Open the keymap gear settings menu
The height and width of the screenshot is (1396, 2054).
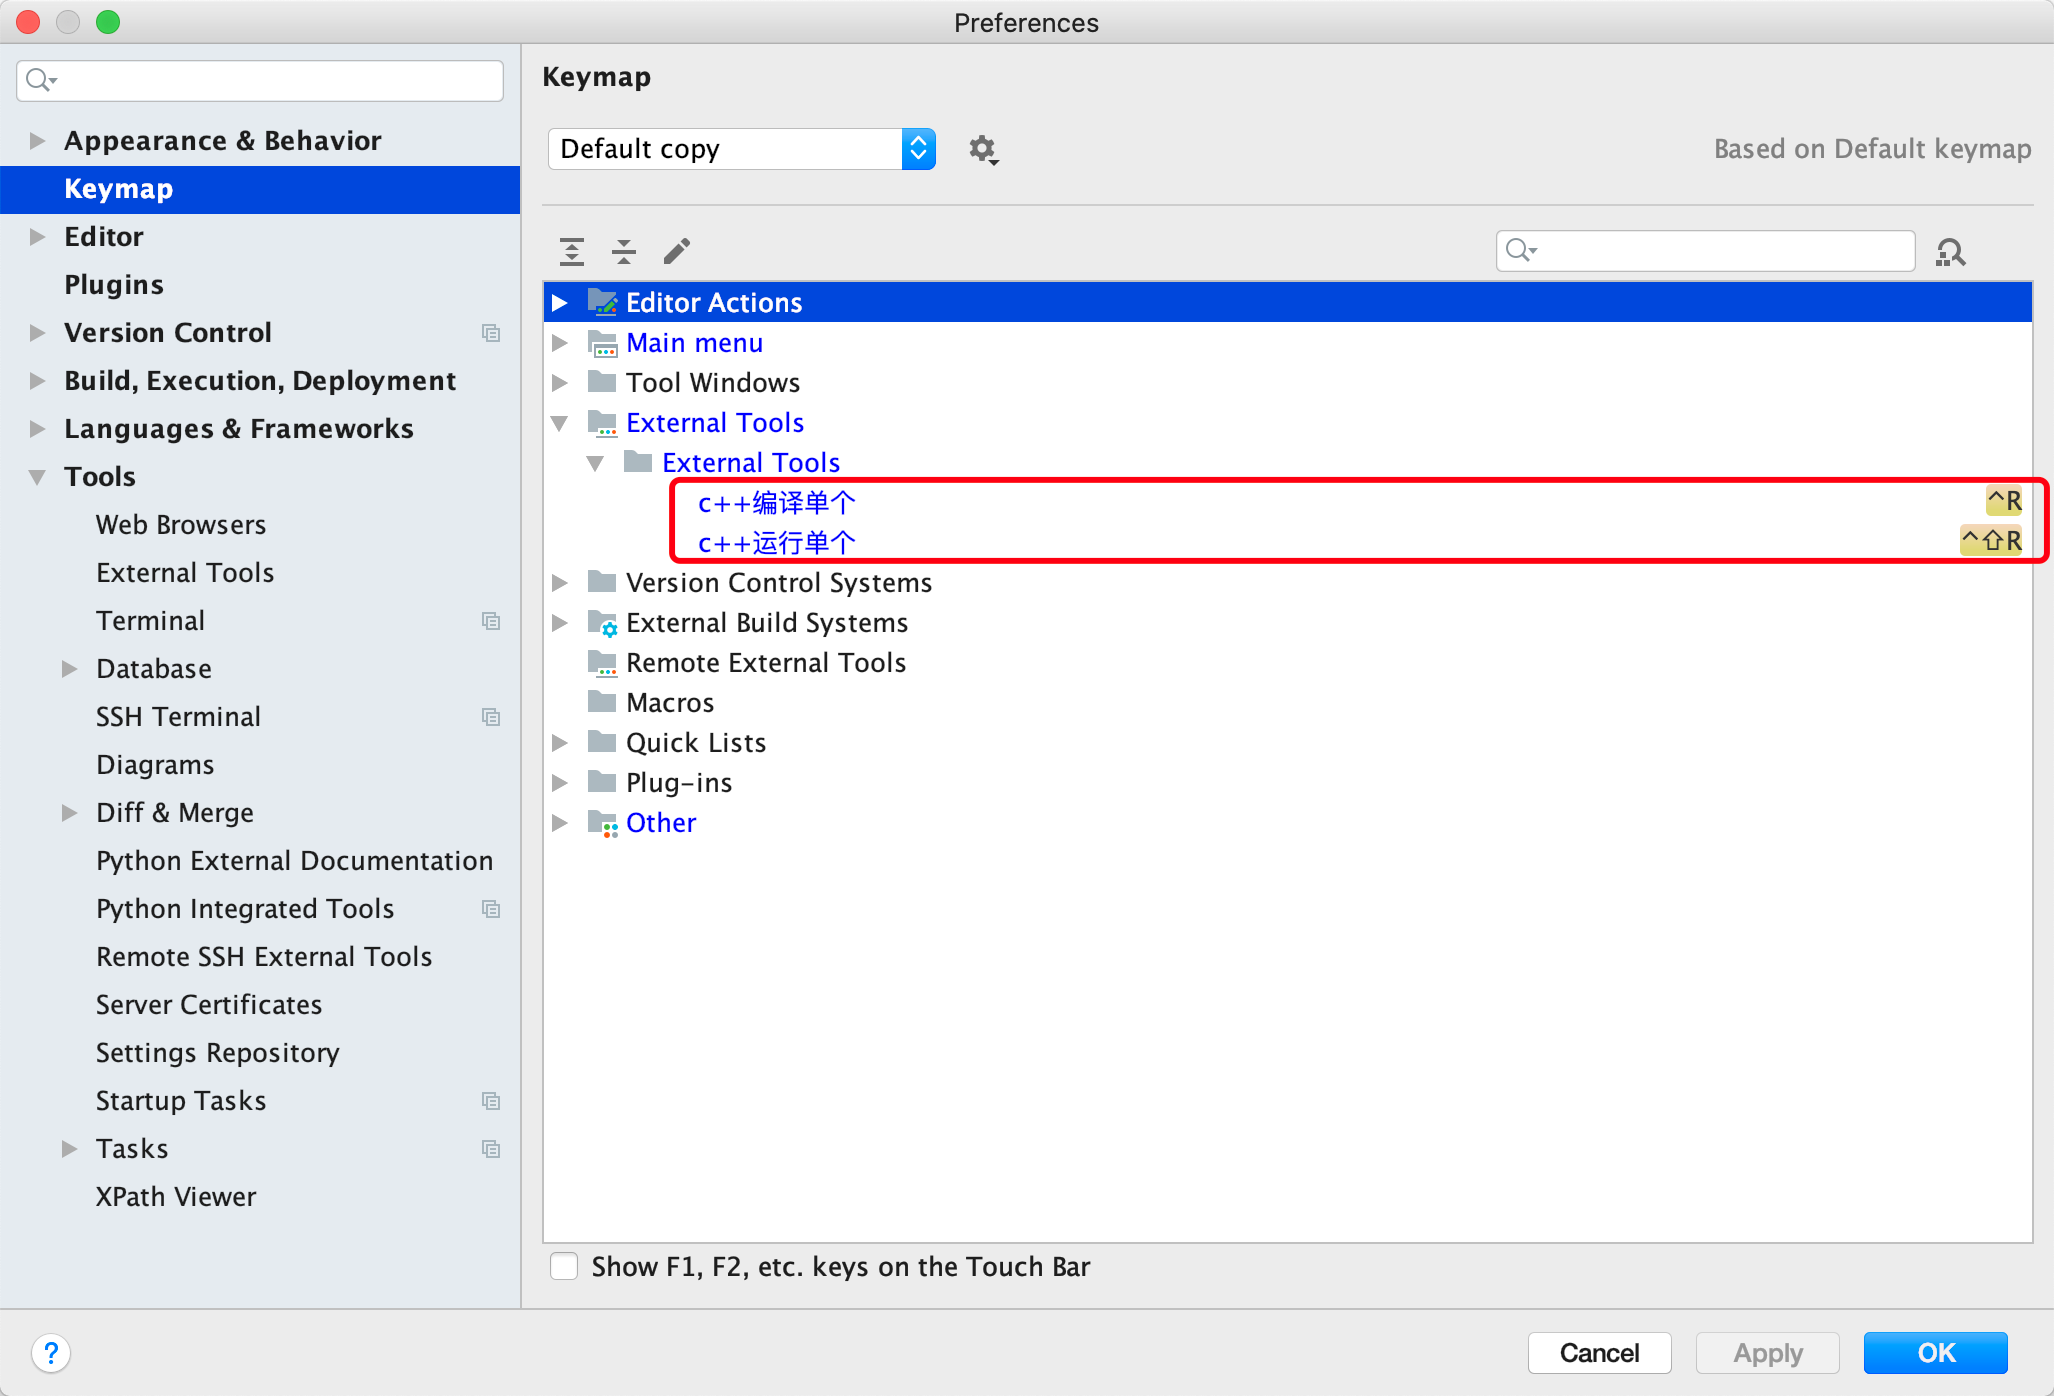(x=983, y=150)
